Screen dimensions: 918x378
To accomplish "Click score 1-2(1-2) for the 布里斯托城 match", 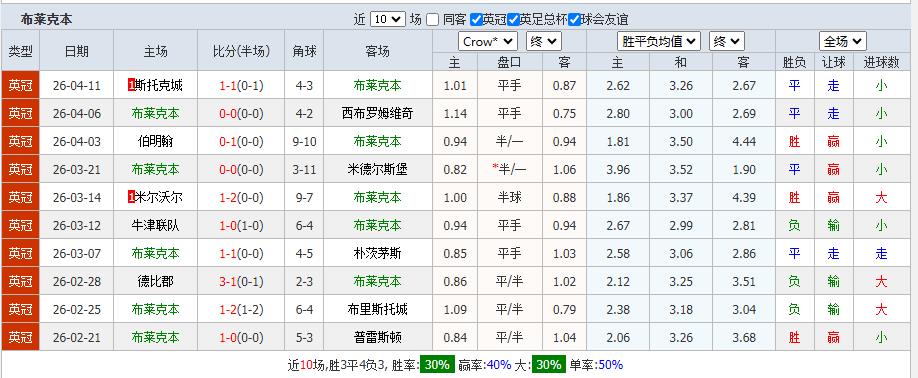I will (241, 310).
